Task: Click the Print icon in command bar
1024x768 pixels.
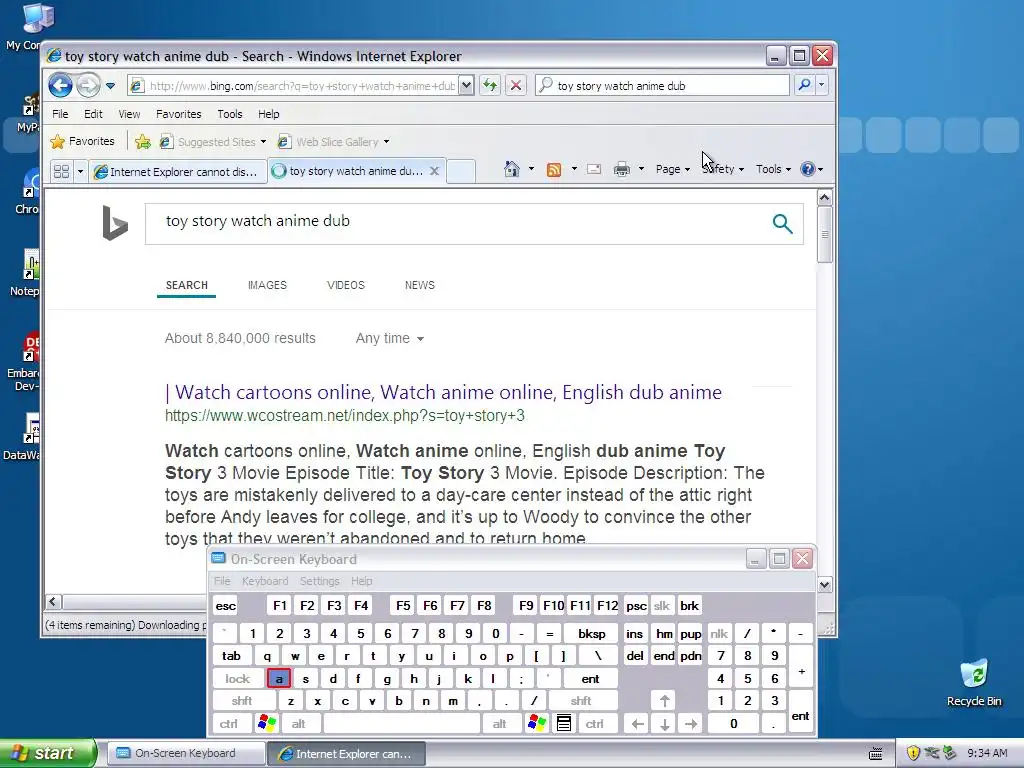Action: pyautogui.click(x=622, y=169)
